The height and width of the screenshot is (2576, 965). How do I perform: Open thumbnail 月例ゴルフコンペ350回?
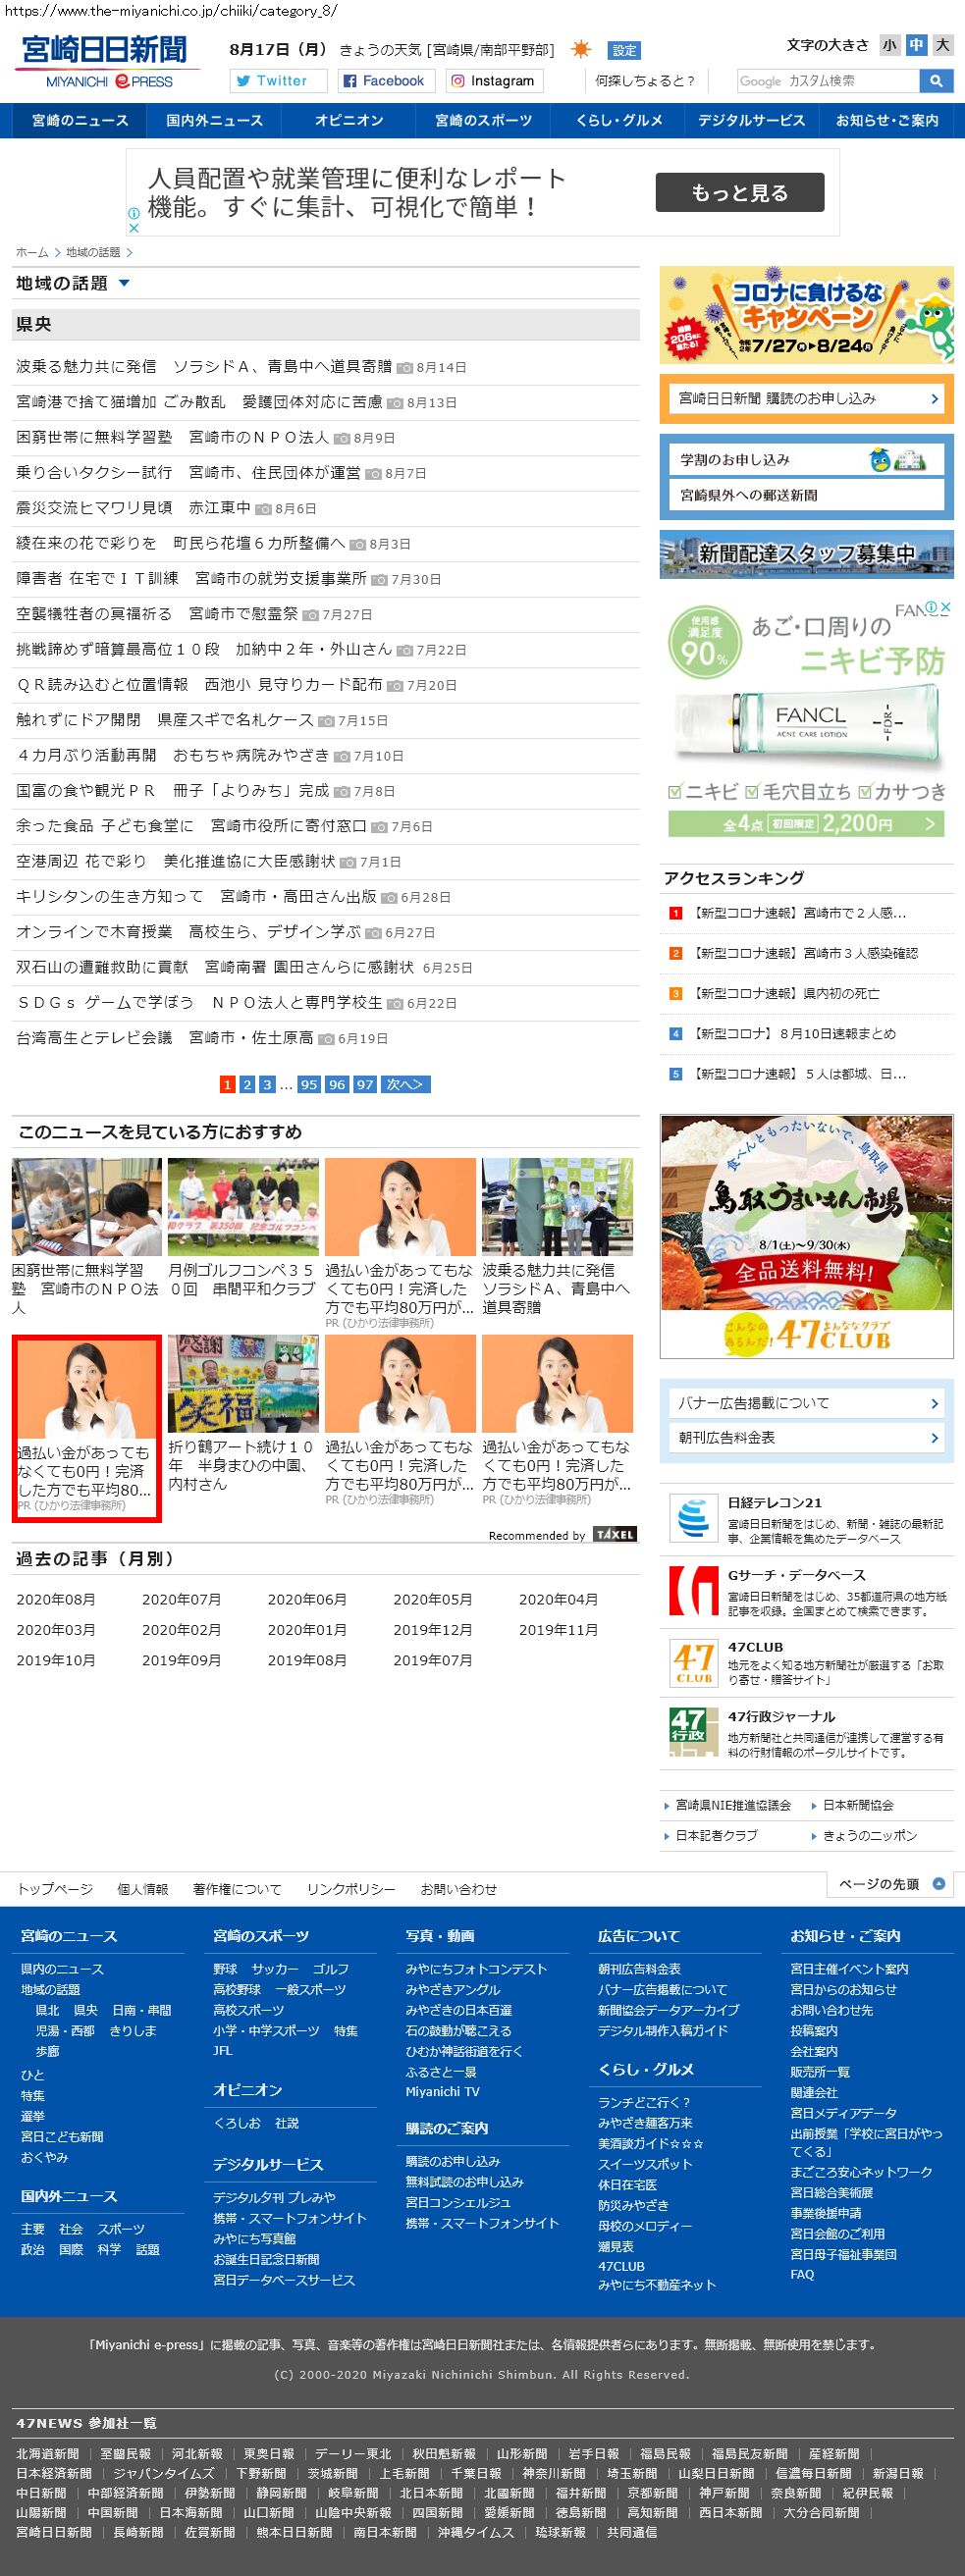coord(243,1207)
